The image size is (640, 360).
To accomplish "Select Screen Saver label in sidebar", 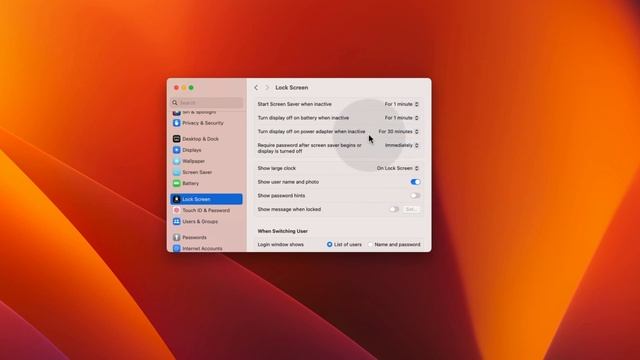I will (197, 172).
